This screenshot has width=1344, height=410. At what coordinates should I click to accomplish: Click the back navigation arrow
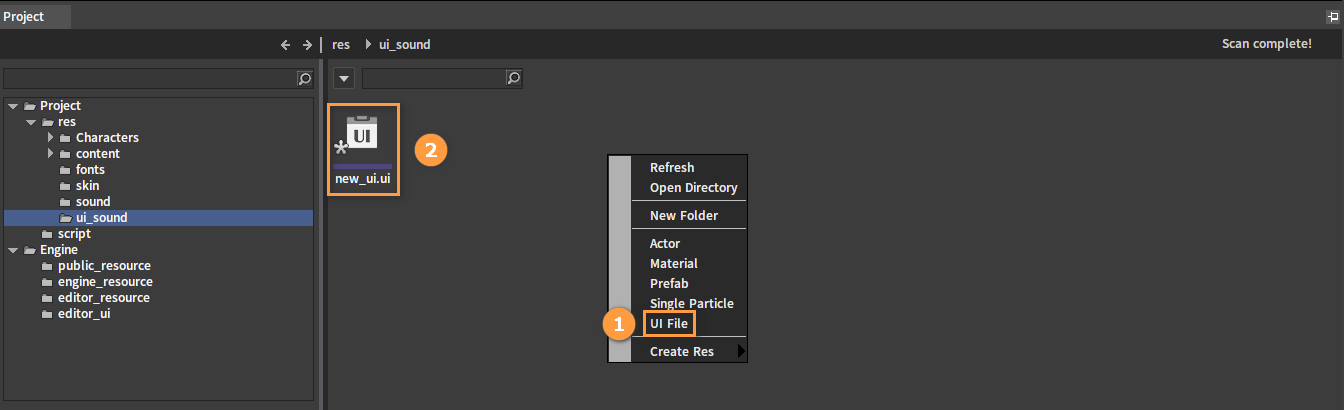(x=285, y=45)
